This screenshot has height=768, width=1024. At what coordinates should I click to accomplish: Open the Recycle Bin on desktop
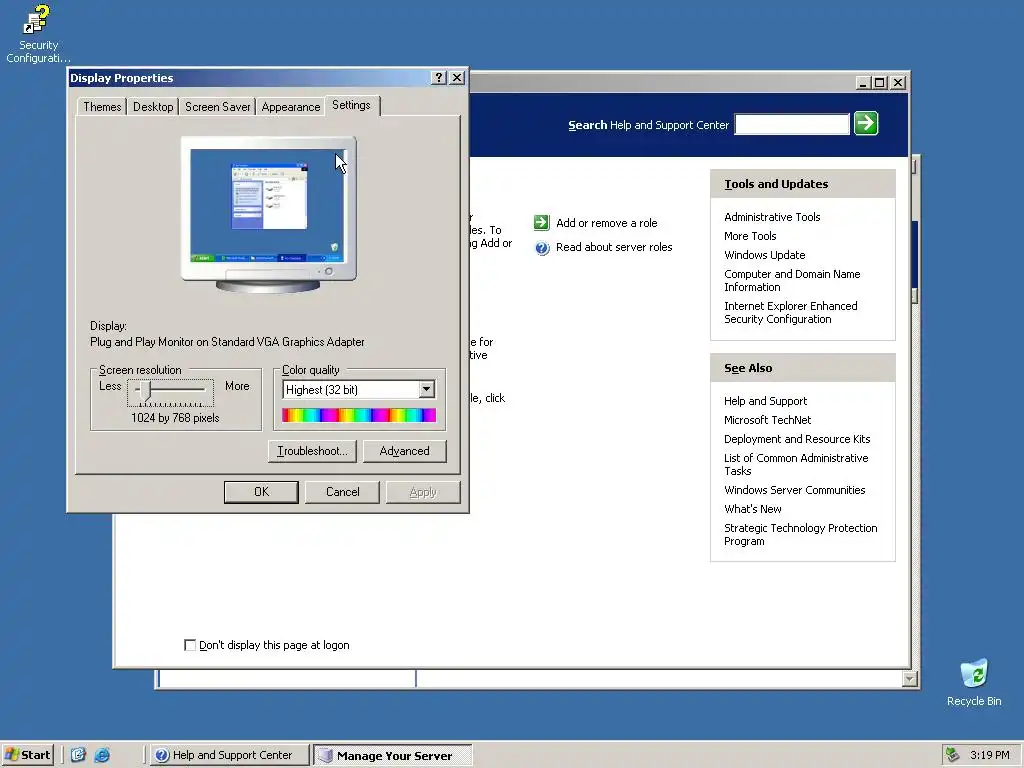[x=974, y=683]
